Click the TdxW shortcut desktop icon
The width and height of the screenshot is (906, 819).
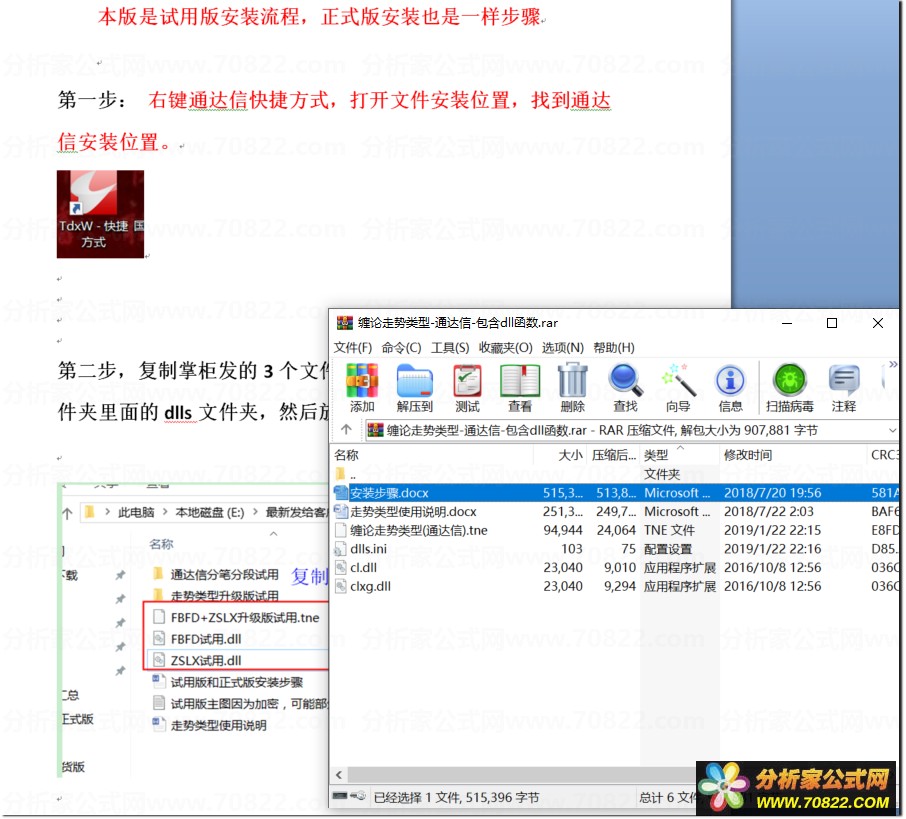pyautogui.click(x=100, y=214)
